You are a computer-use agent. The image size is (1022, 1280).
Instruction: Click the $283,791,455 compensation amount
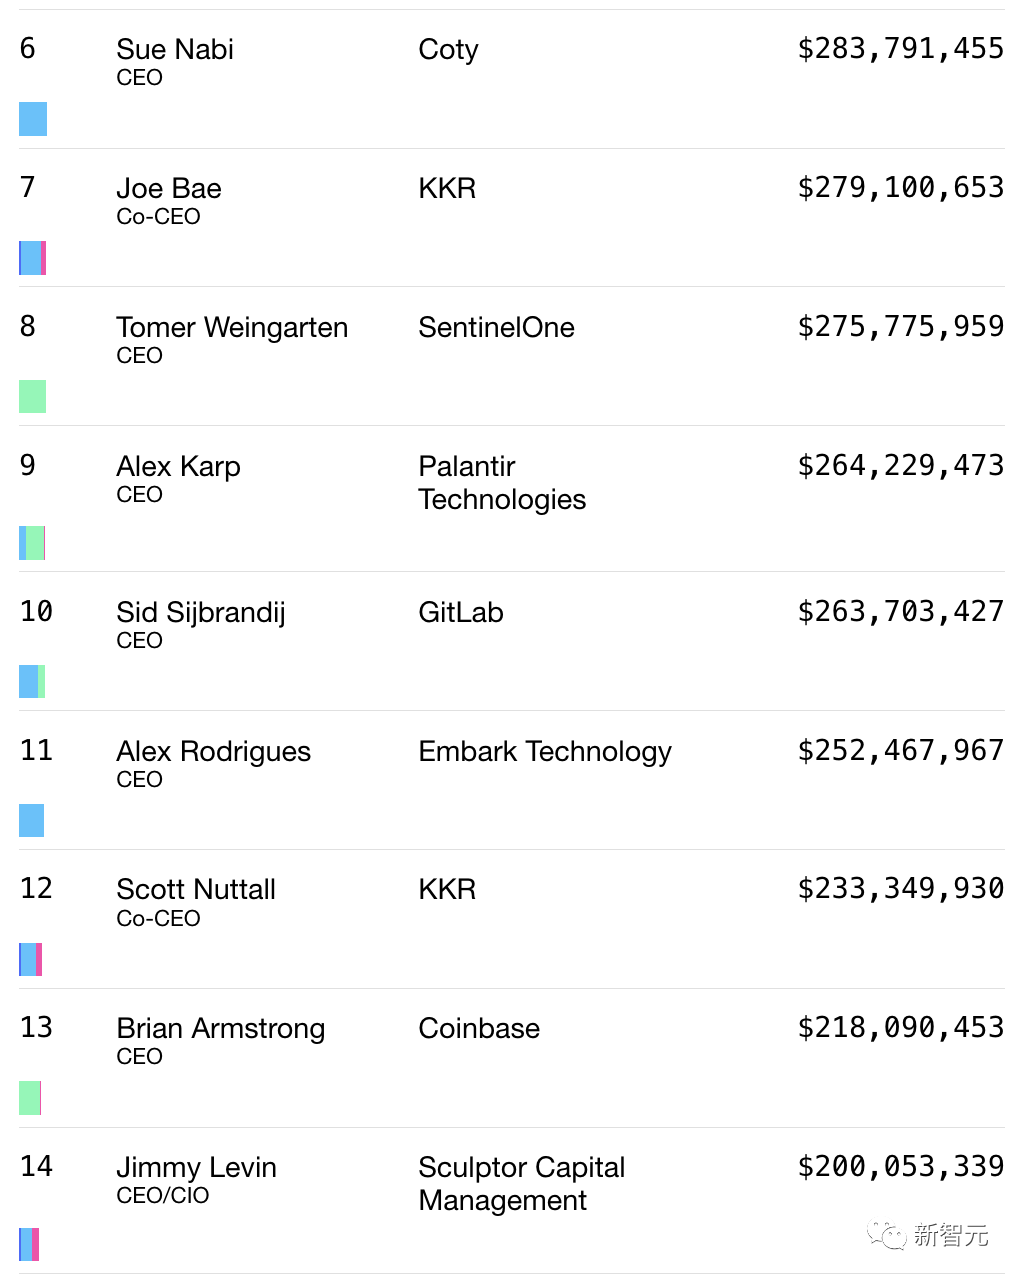click(900, 48)
